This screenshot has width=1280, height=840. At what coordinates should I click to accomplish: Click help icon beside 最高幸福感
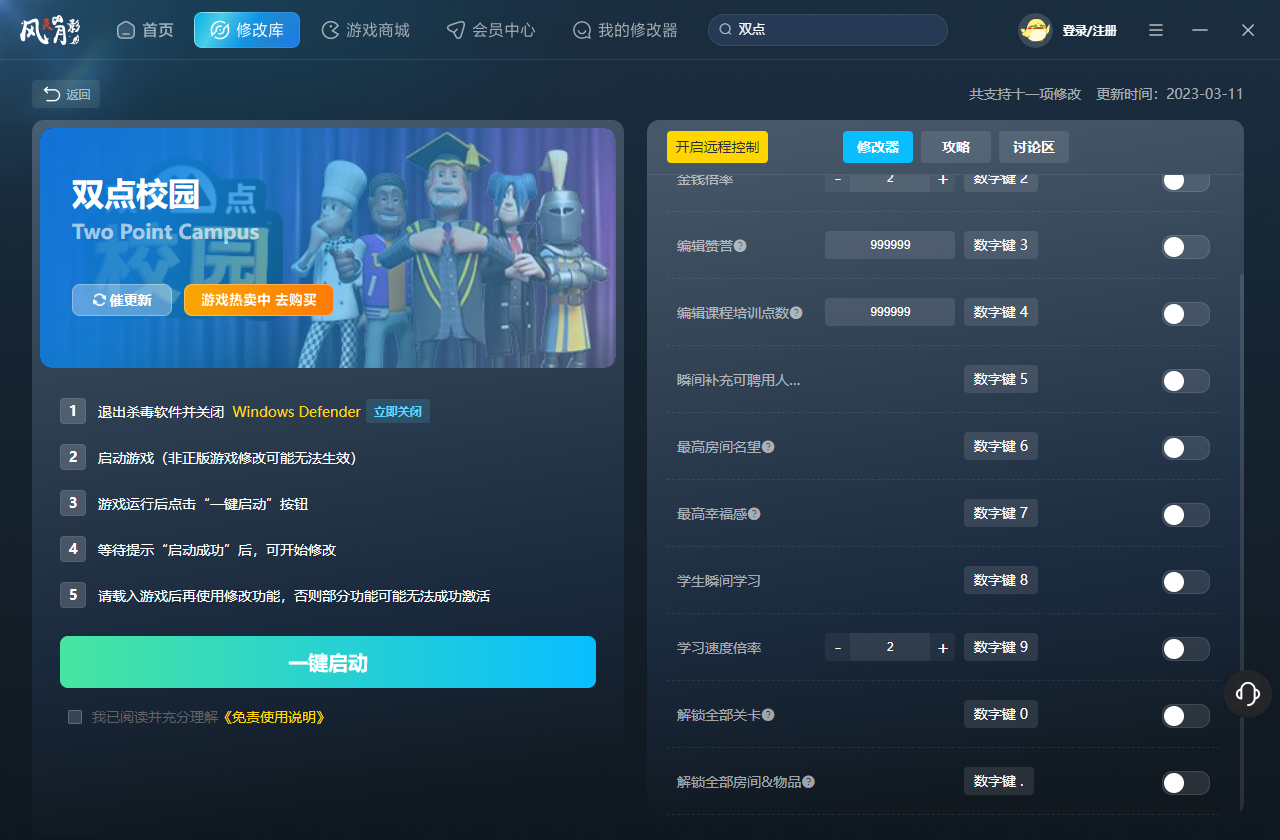point(754,514)
